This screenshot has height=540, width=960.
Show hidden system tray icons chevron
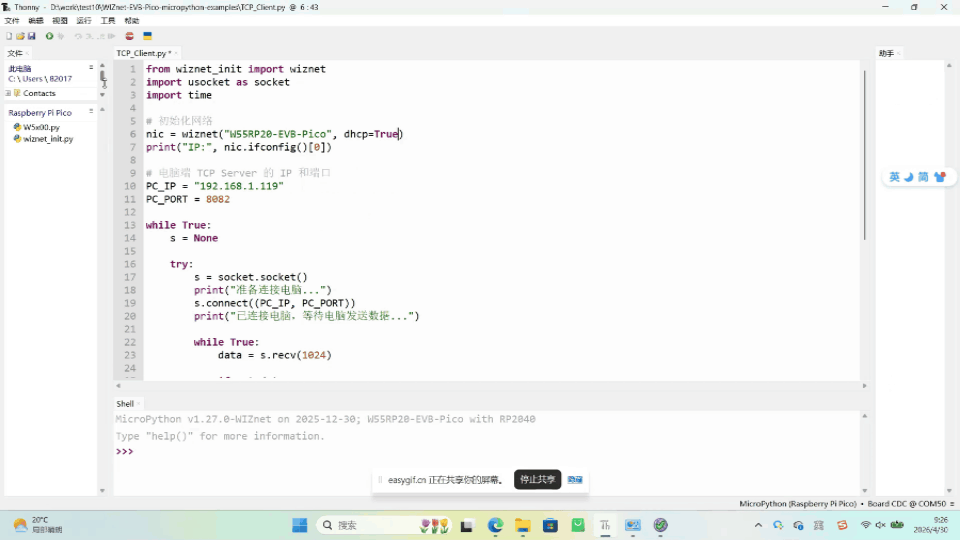click(758, 525)
